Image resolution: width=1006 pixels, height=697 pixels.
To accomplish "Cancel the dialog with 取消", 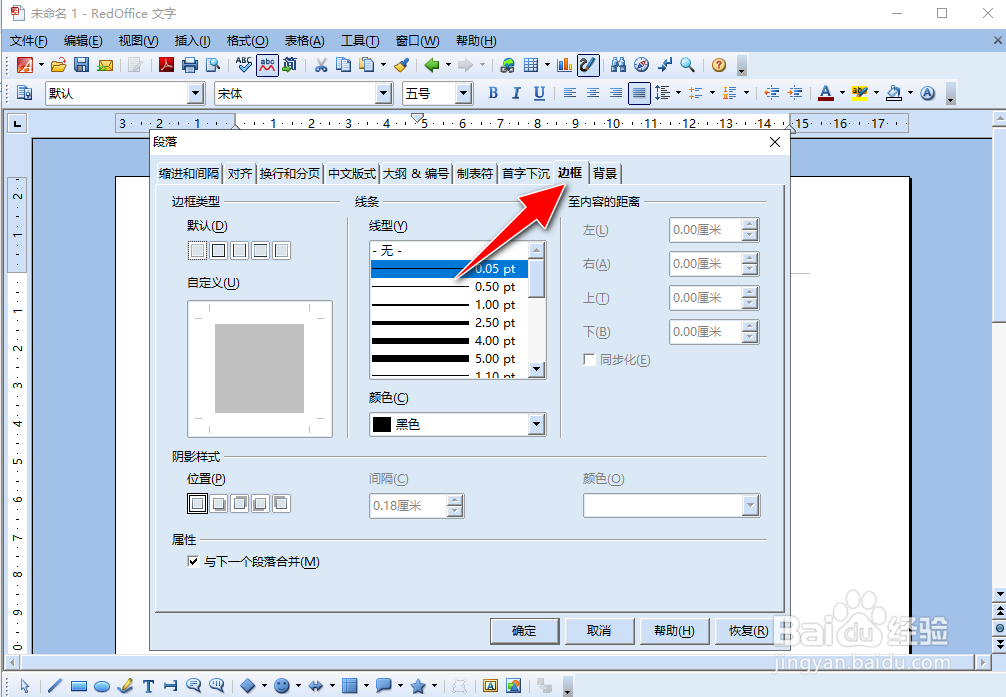I will coord(599,631).
